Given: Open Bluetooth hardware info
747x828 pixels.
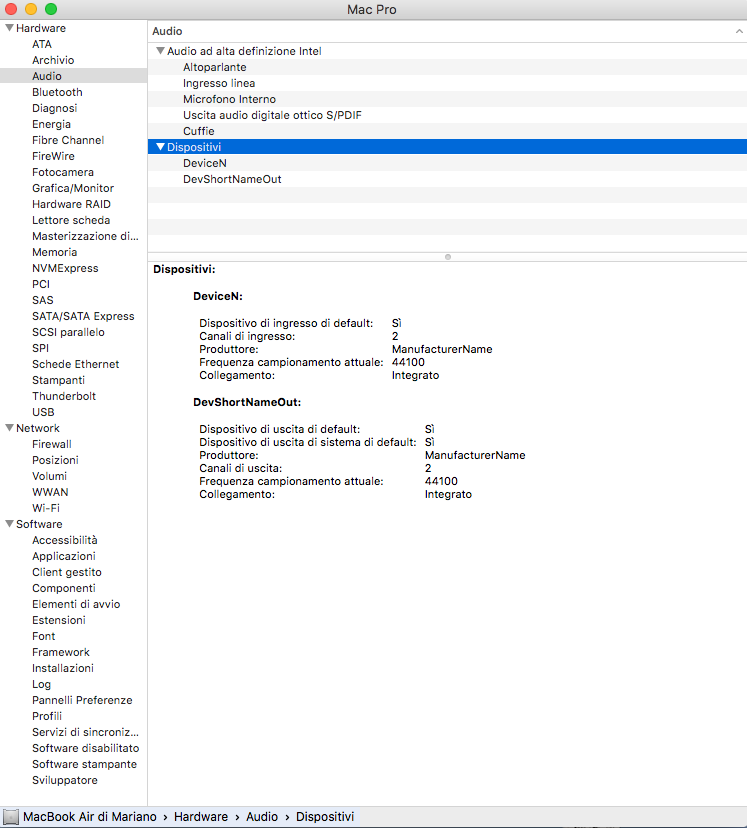Looking at the screenshot, I should click(x=57, y=92).
